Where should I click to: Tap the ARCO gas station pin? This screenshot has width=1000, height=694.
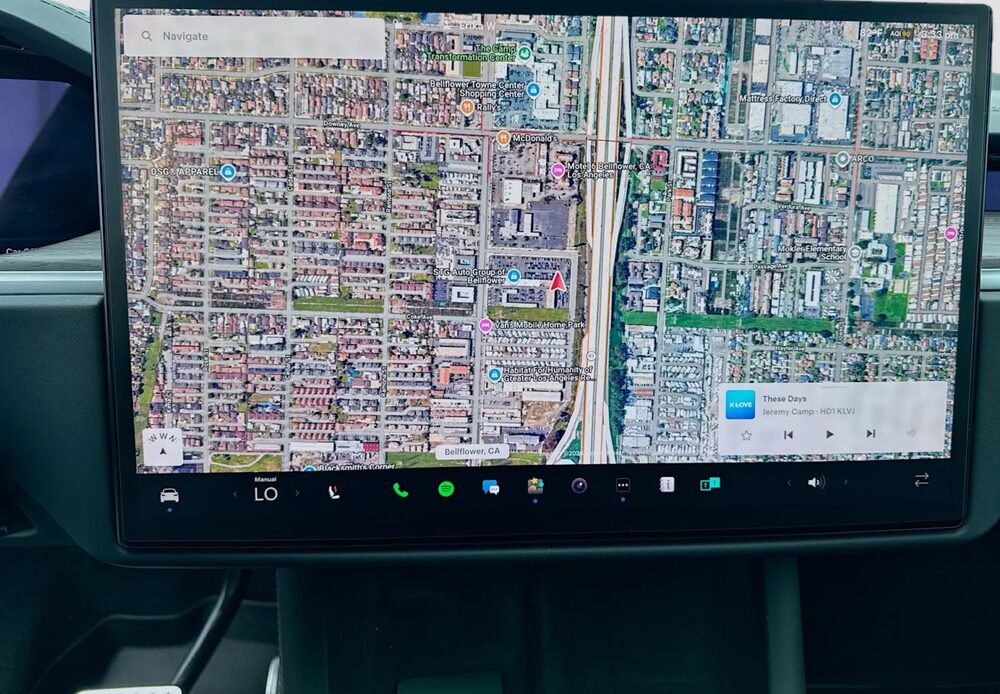tap(842, 158)
